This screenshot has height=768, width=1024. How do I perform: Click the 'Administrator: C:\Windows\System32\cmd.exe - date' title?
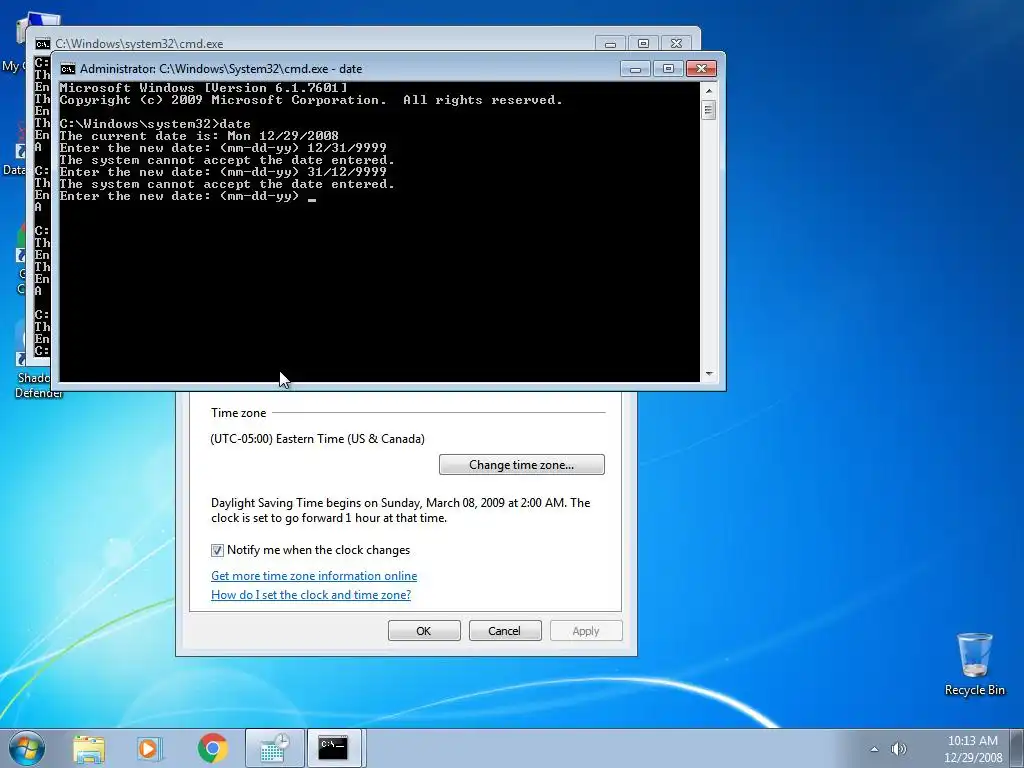click(221, 69)
